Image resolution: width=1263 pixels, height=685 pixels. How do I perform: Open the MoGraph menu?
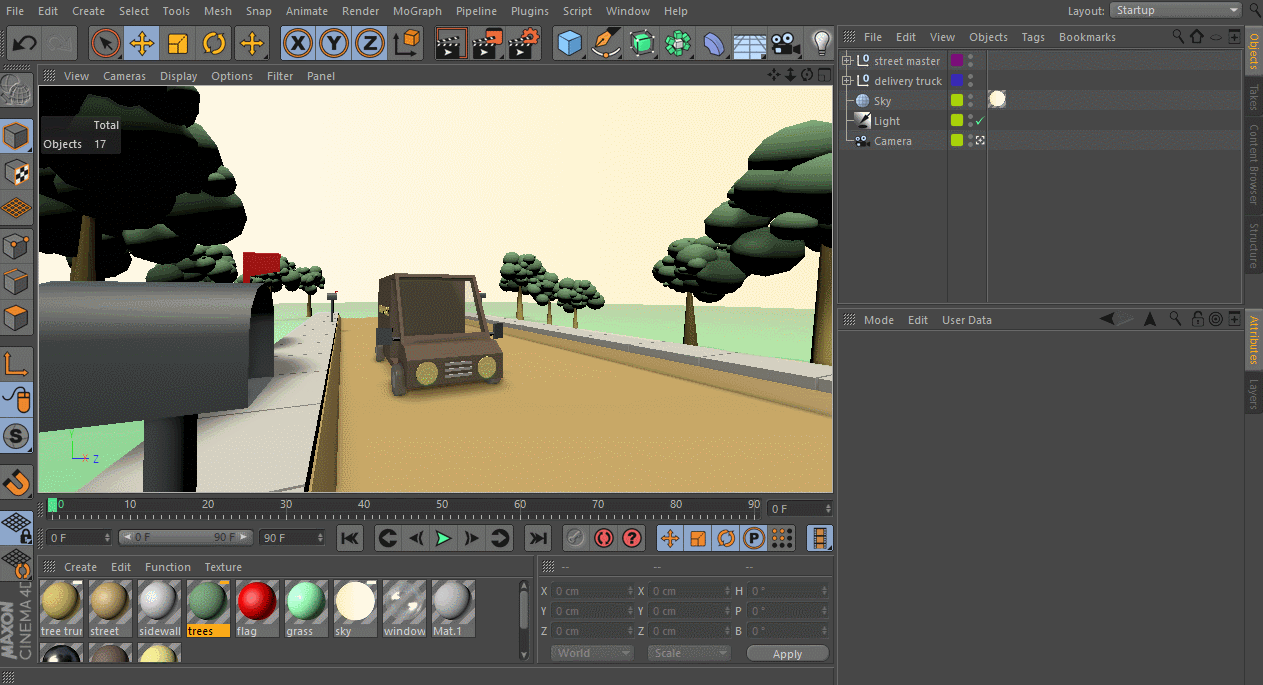(417, 11)
